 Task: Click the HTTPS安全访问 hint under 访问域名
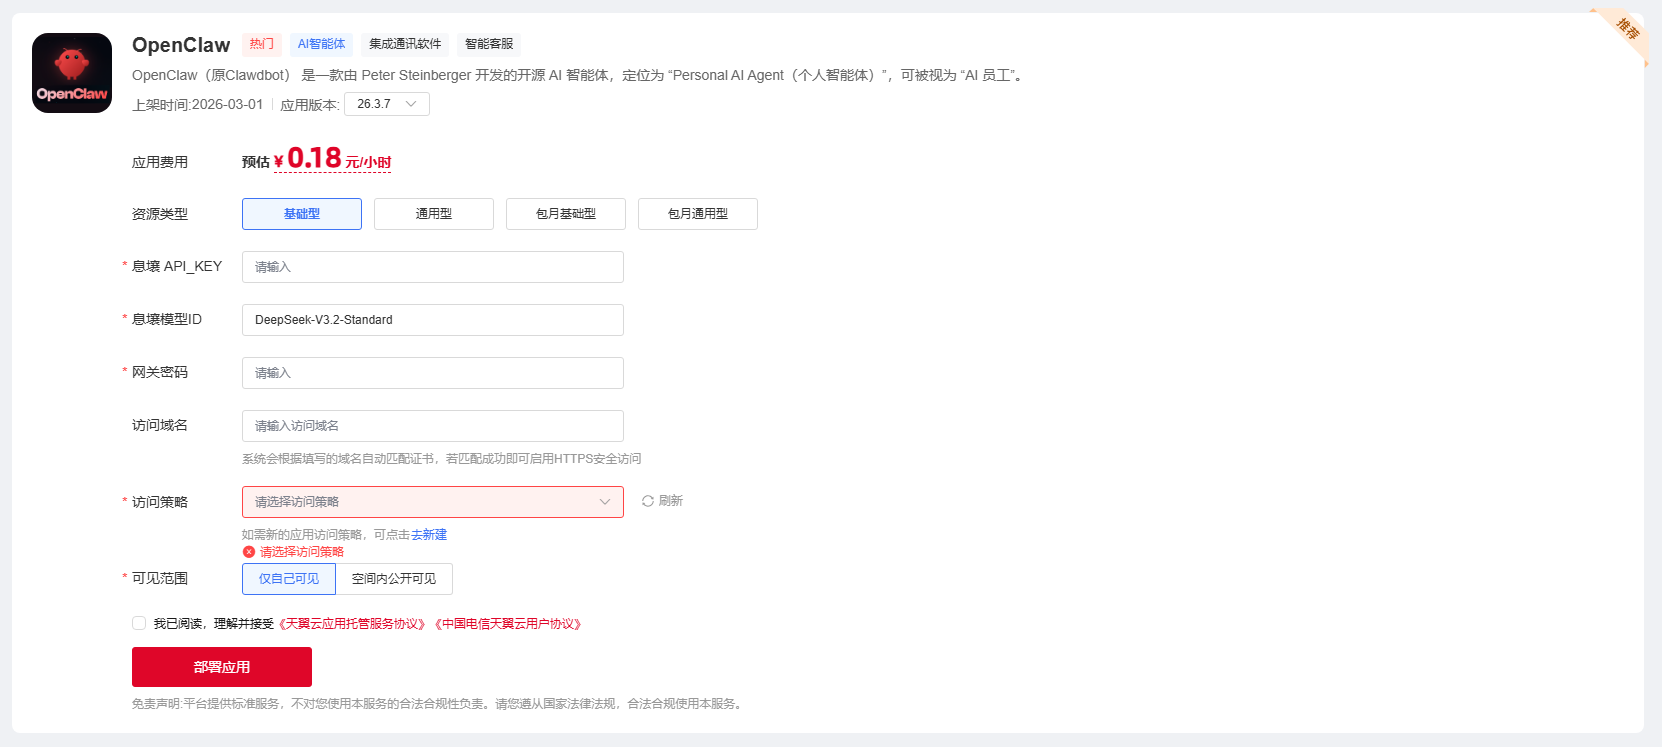[x=442, y=459]
